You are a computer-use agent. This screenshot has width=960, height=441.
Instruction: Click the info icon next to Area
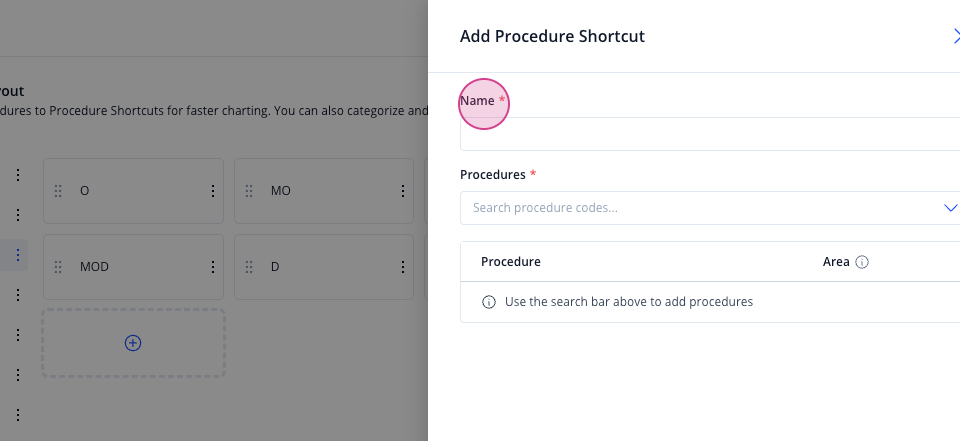[x=862, y=262]
